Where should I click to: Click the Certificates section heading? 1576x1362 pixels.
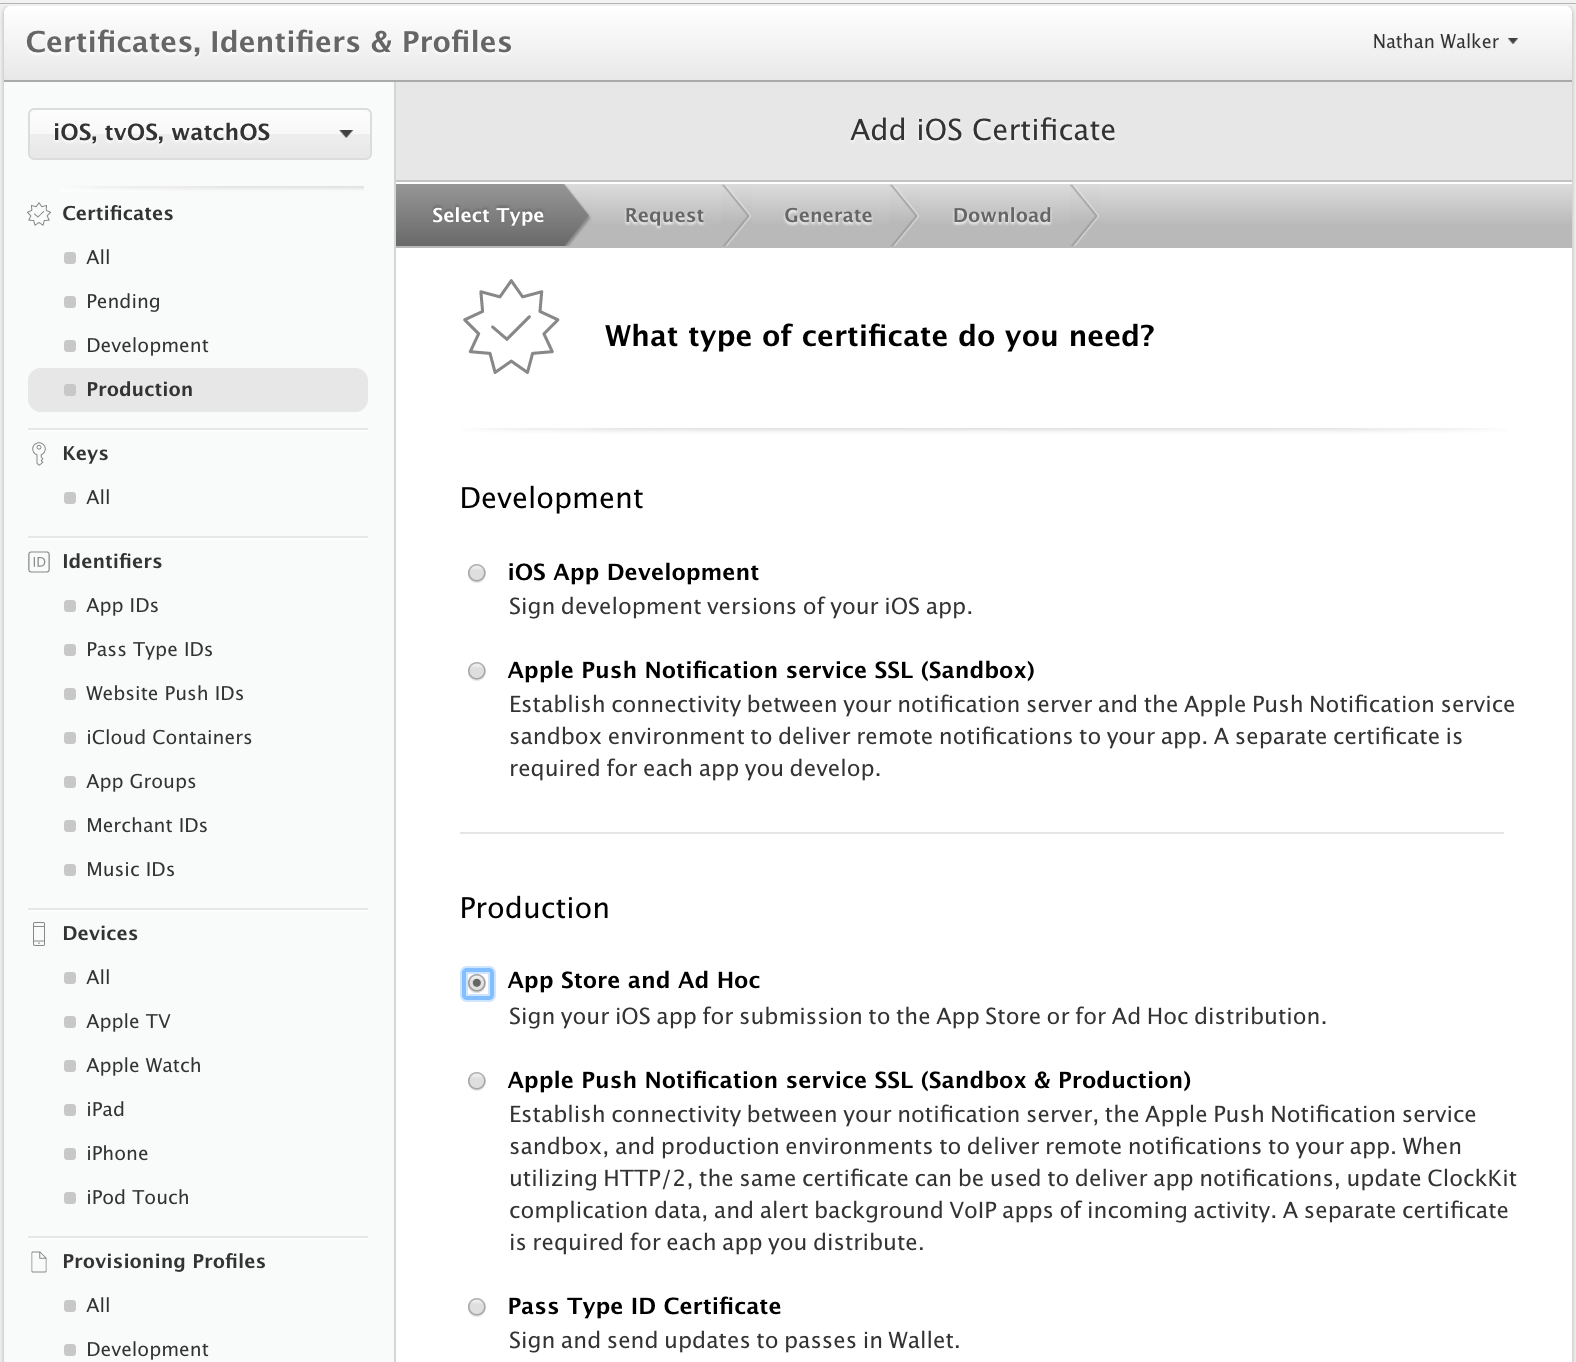coord(117,214)
